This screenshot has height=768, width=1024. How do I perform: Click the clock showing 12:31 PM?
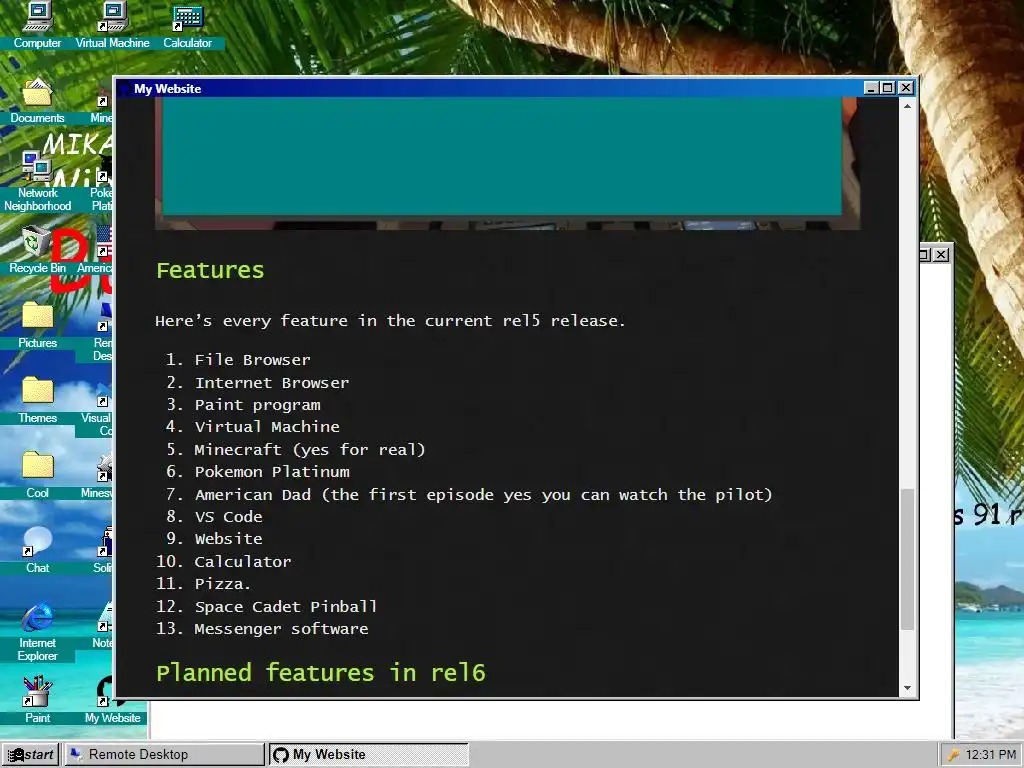coord(990,754)
